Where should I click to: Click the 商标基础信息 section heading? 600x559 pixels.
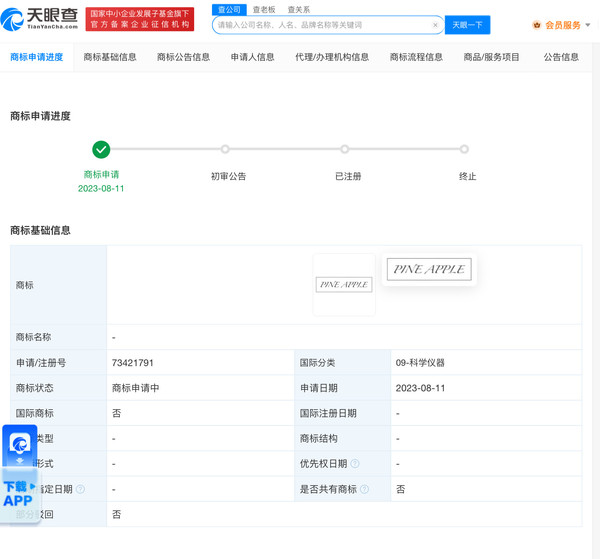(x=40, y=230)
